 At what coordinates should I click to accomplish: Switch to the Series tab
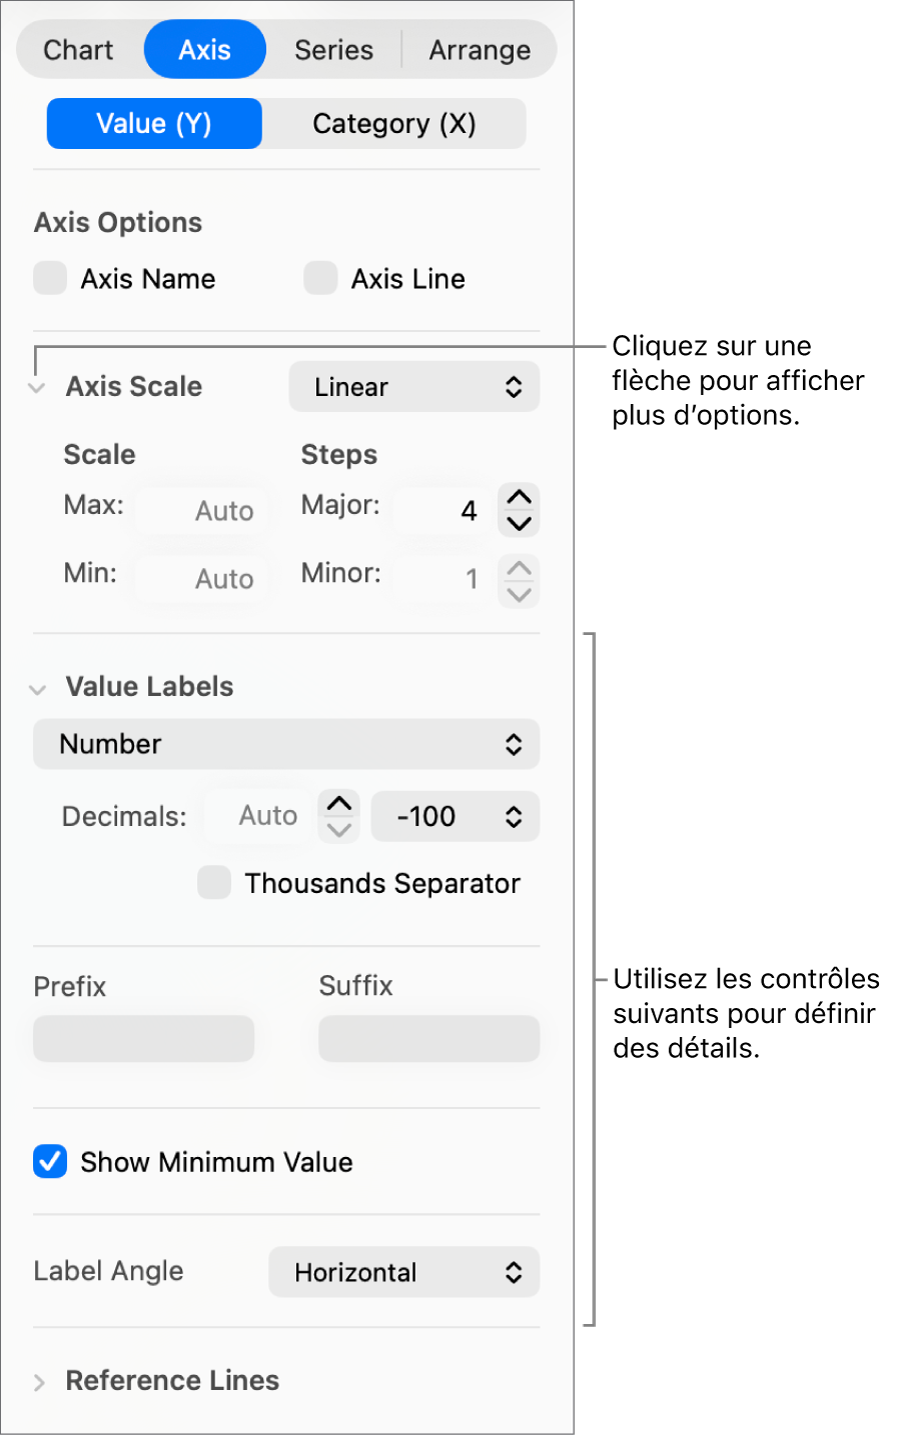coord(333,49)
